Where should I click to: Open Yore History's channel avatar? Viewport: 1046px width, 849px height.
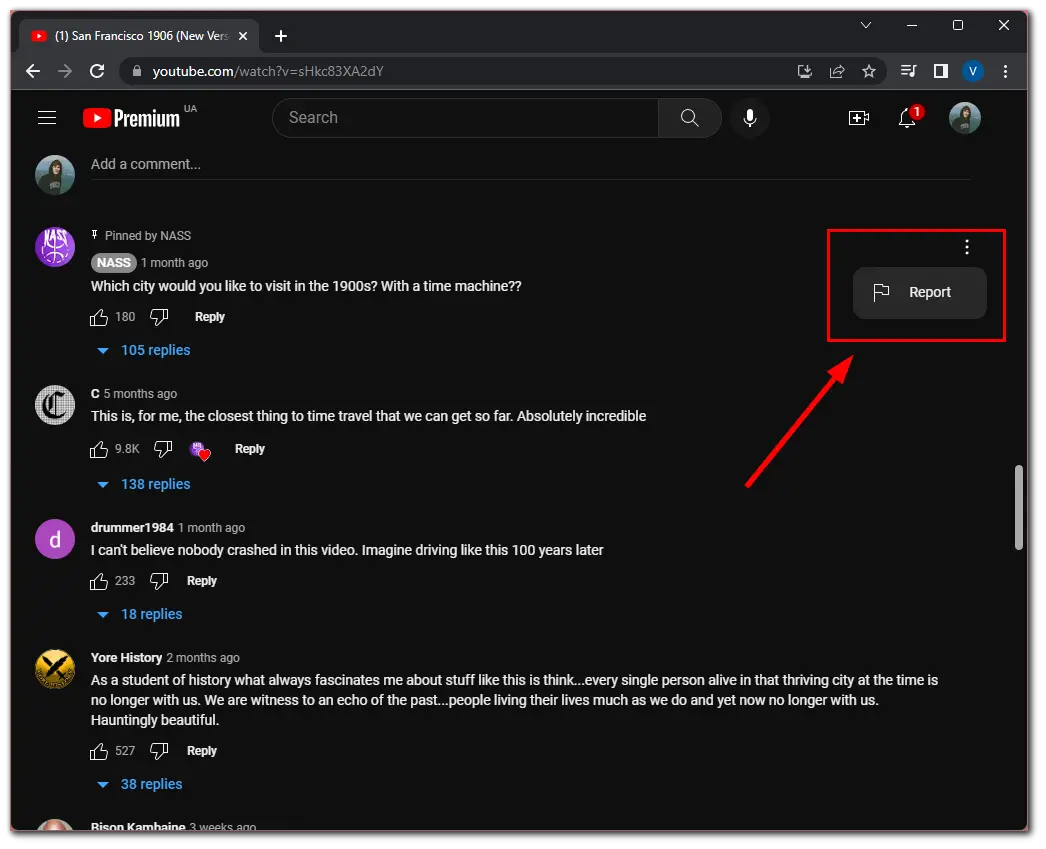(x=55, y=669)
